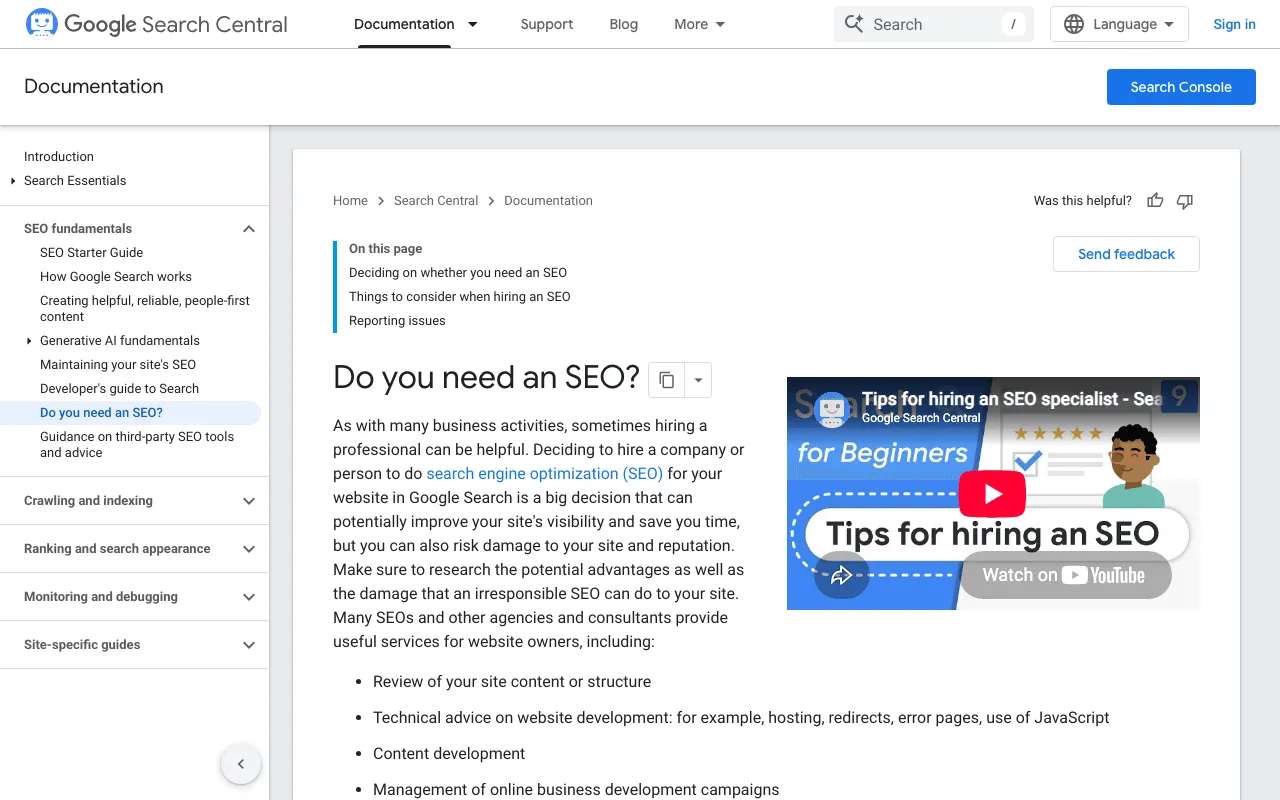
Task: Jump to Deciding on whether you need an SEO
Action: 458,273
